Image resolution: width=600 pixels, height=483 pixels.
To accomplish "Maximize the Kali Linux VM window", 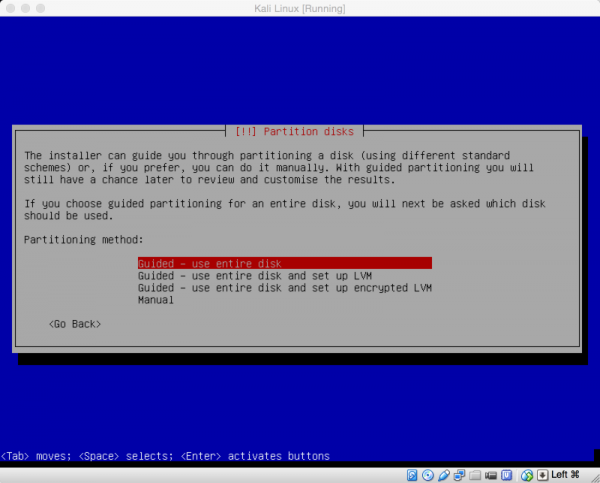I will [x=40, y=8].
